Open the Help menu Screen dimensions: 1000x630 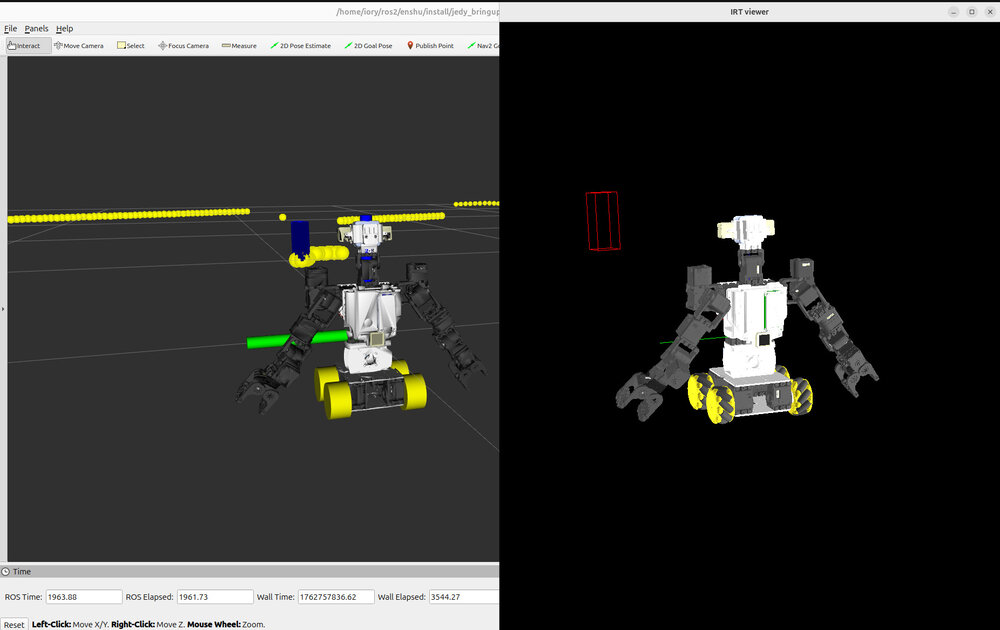click(x=64, y=28)
